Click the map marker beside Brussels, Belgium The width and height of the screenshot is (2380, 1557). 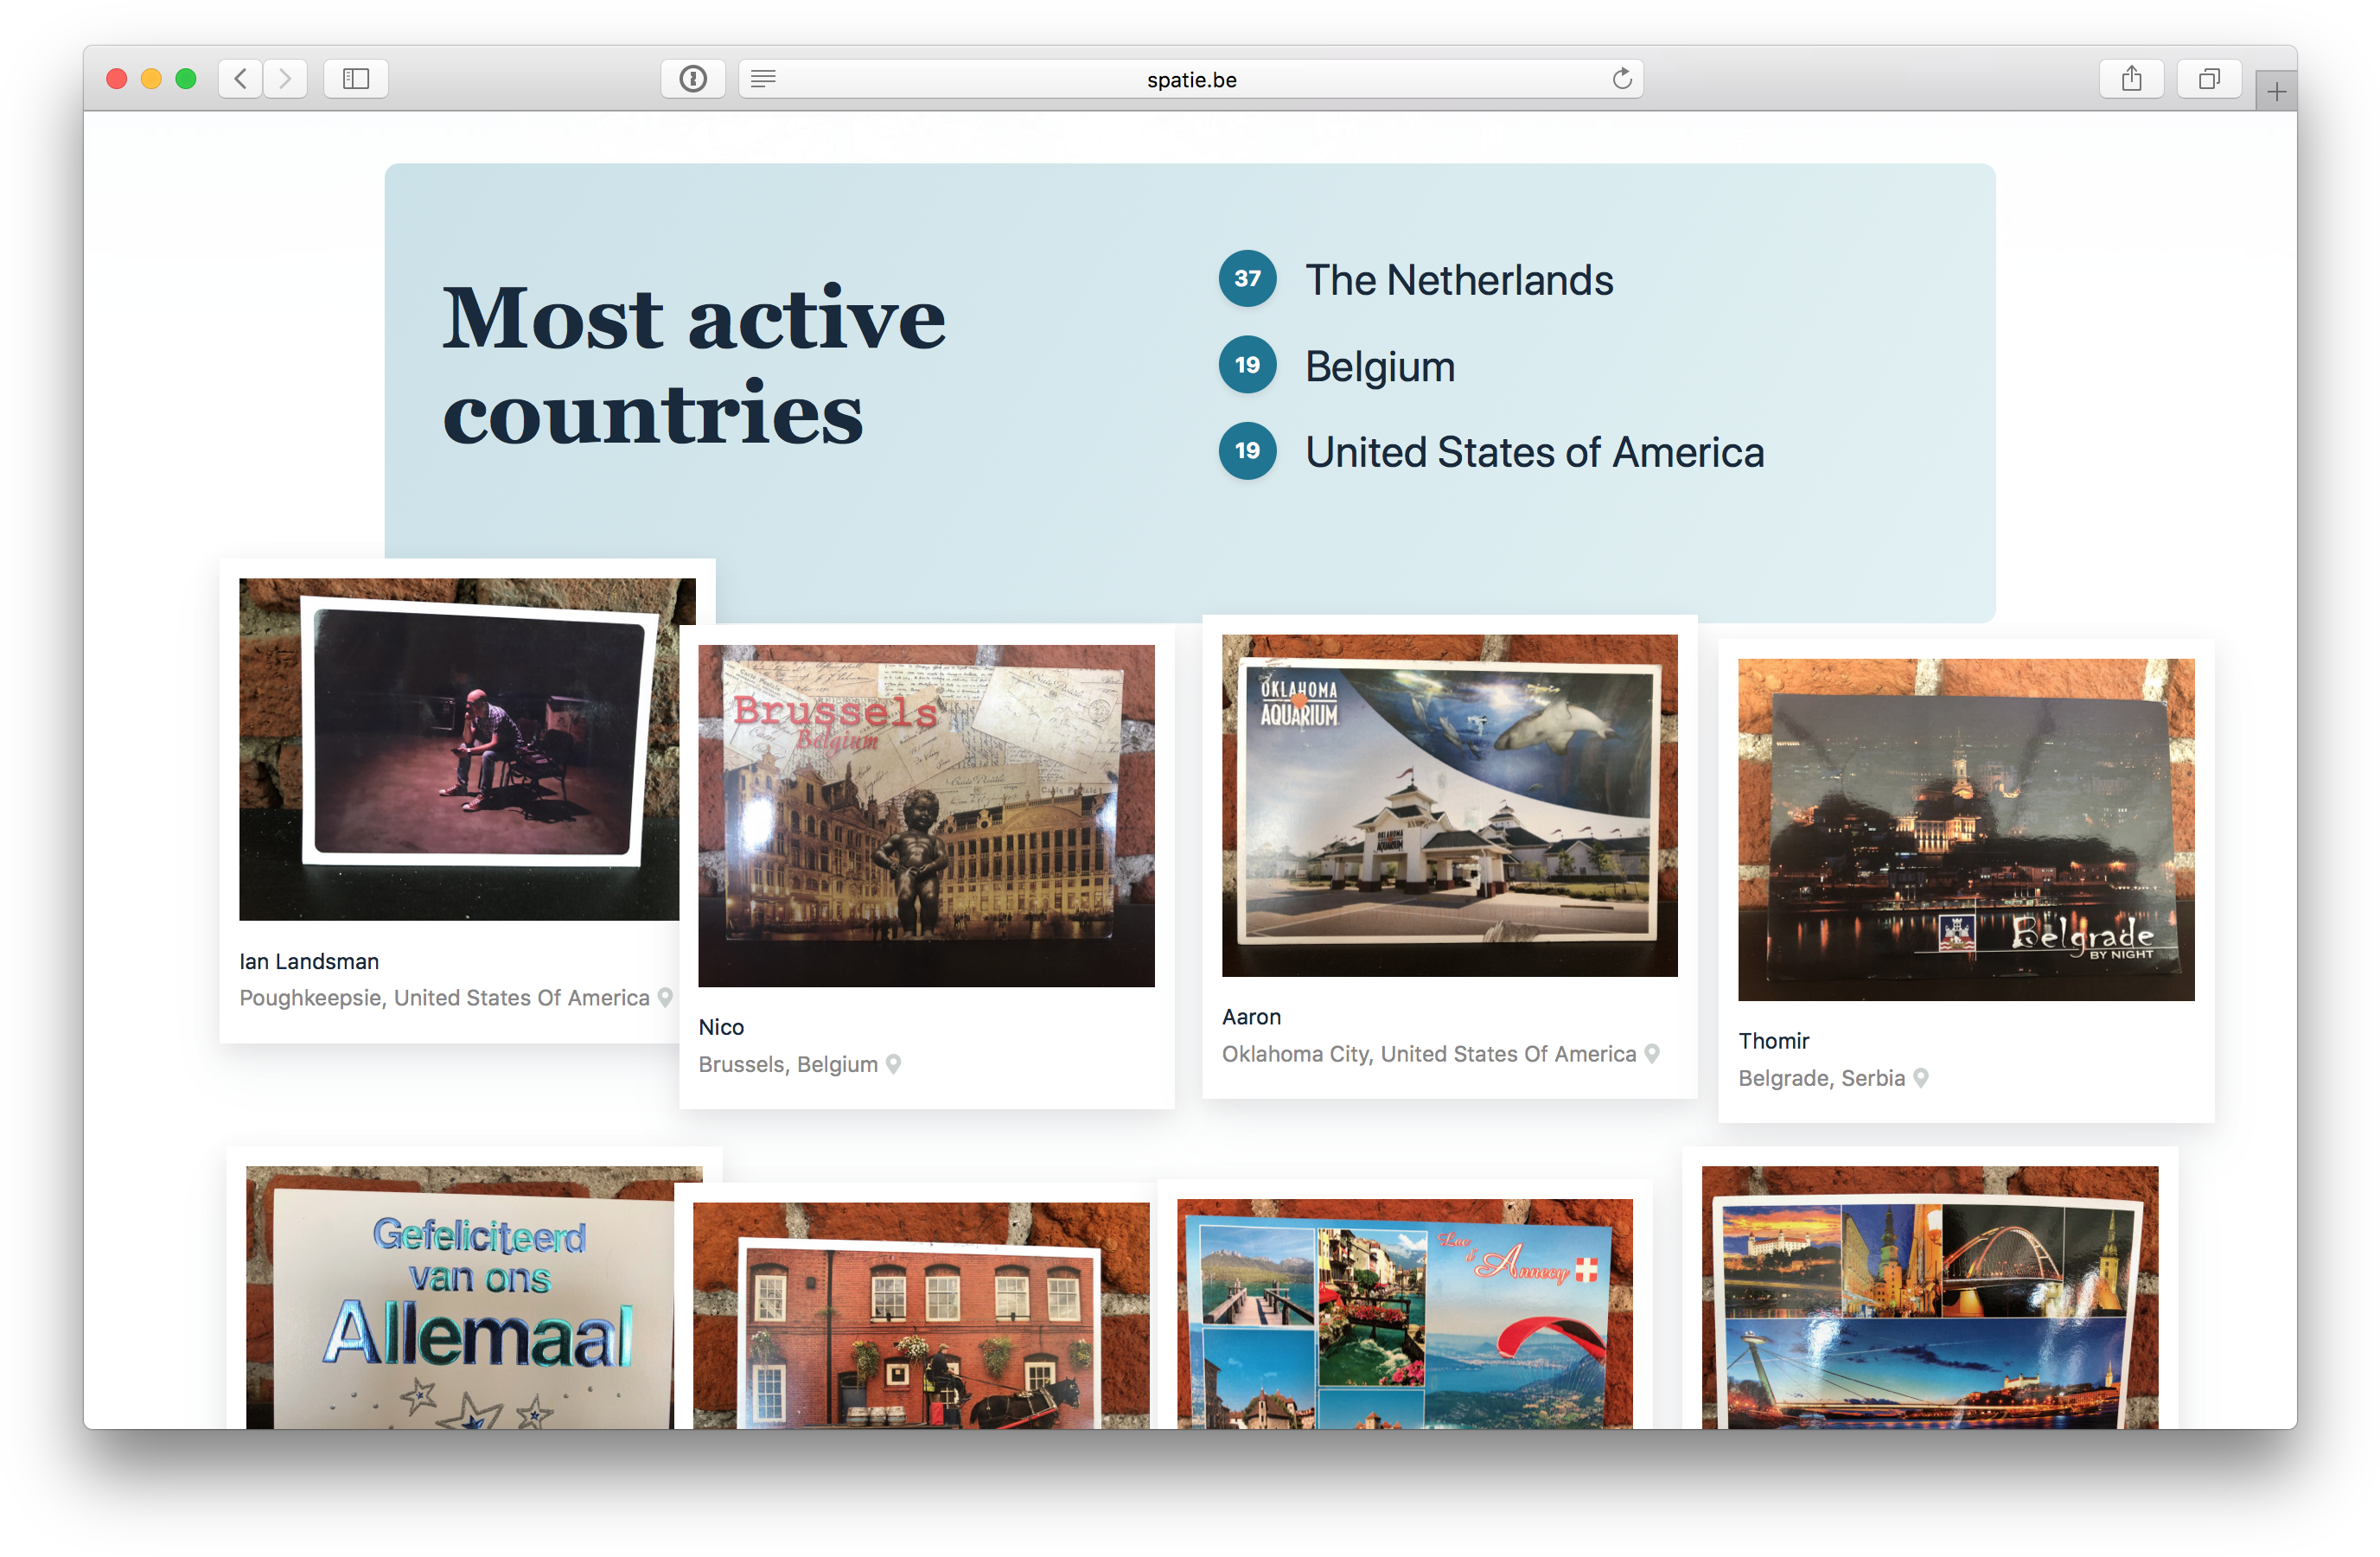click(x=893, y=1065)
